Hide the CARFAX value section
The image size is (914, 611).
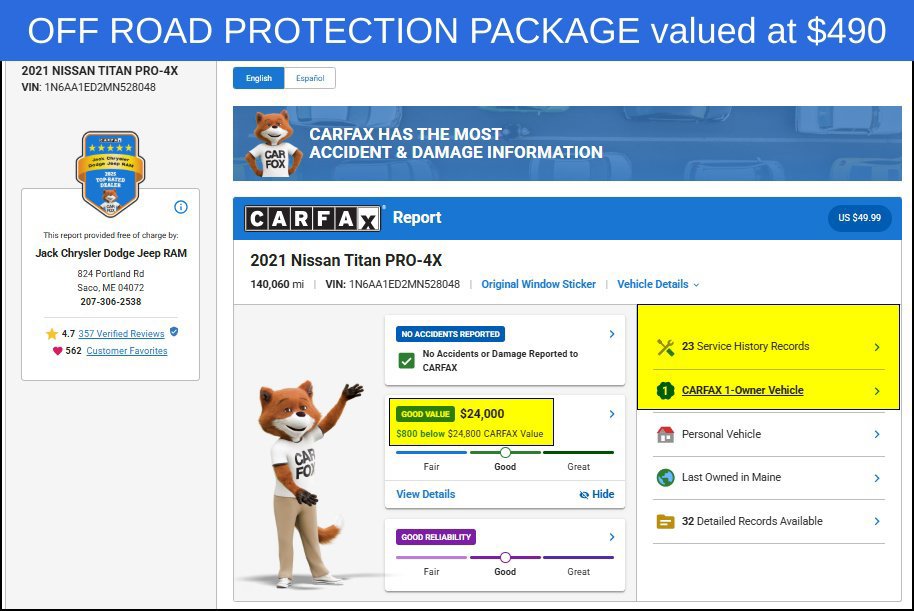[x=596, y=494]
